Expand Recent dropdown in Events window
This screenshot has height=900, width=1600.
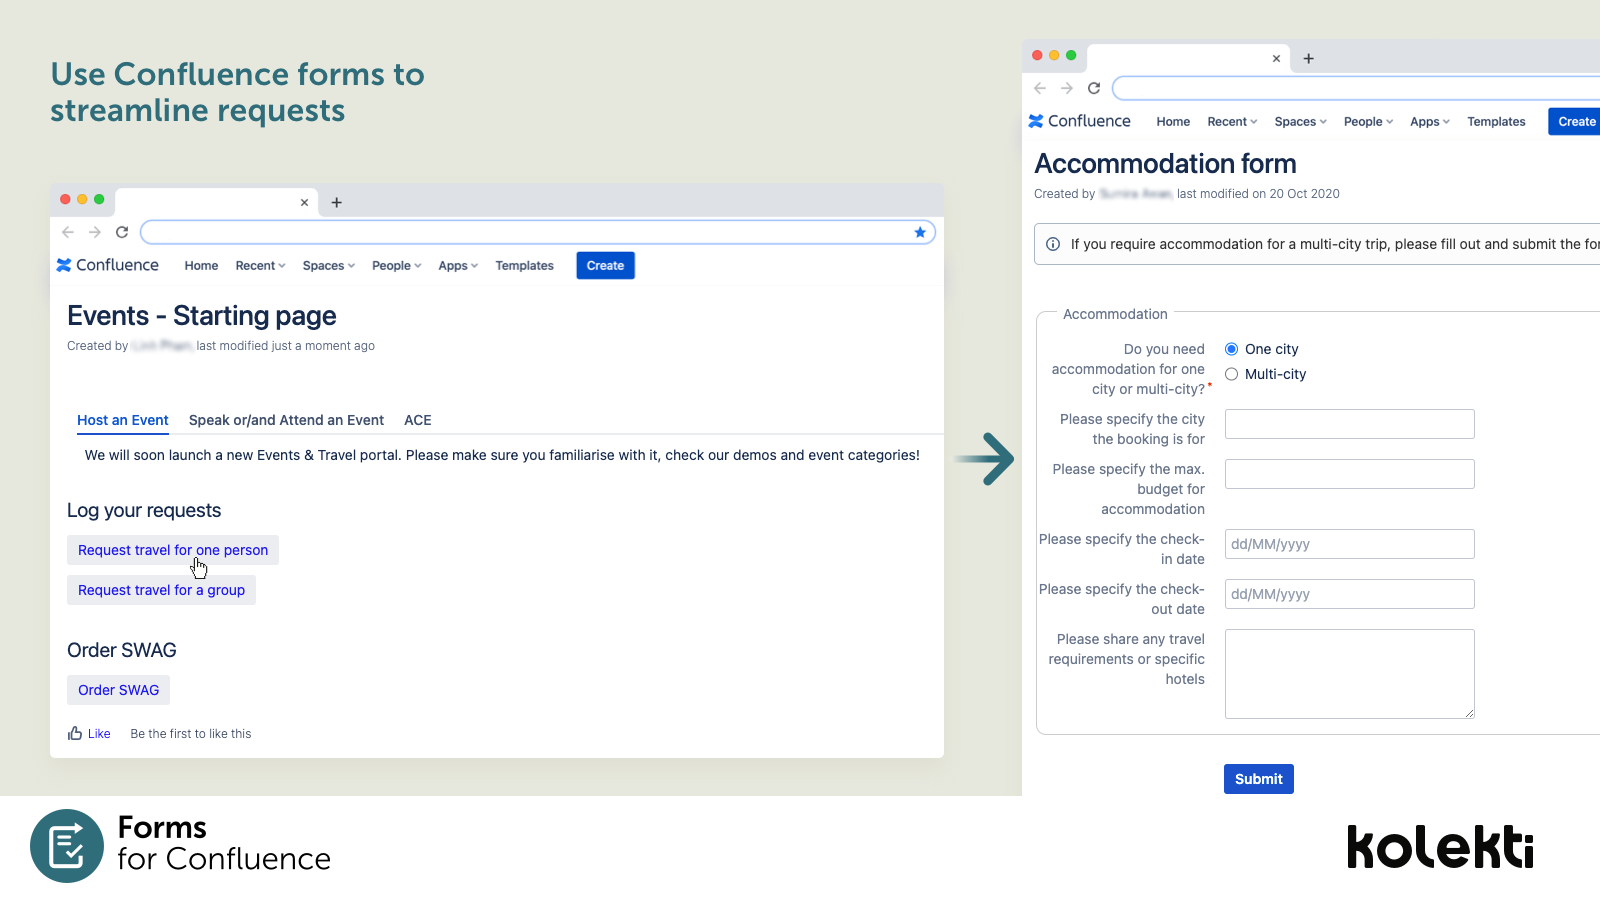point(260,266)
